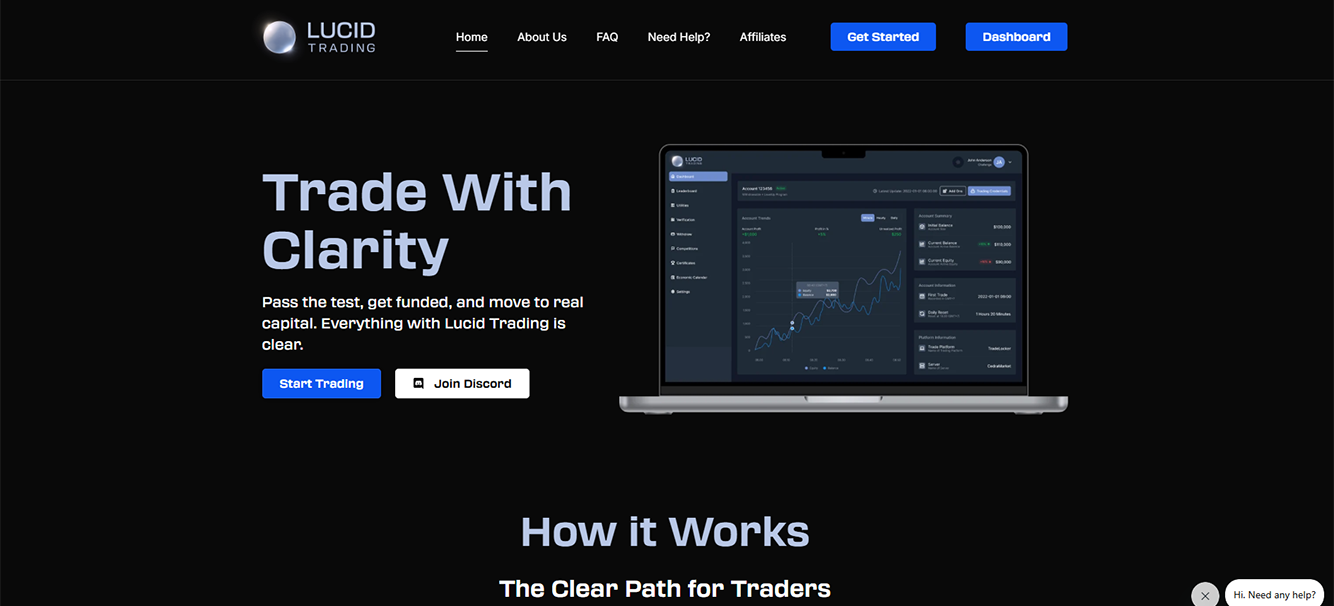Screen dimensions: 1334x606
Task: Close the chat help prompt
Action: pyautogui.click(x=1205, y=595)
